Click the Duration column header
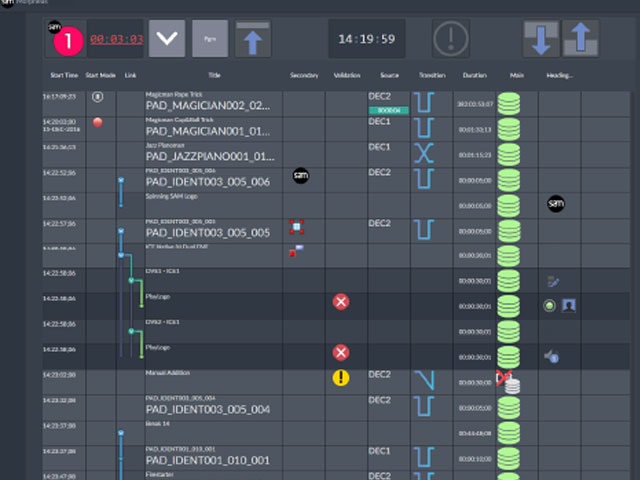640x480 pixels. (x=475, y=75)
